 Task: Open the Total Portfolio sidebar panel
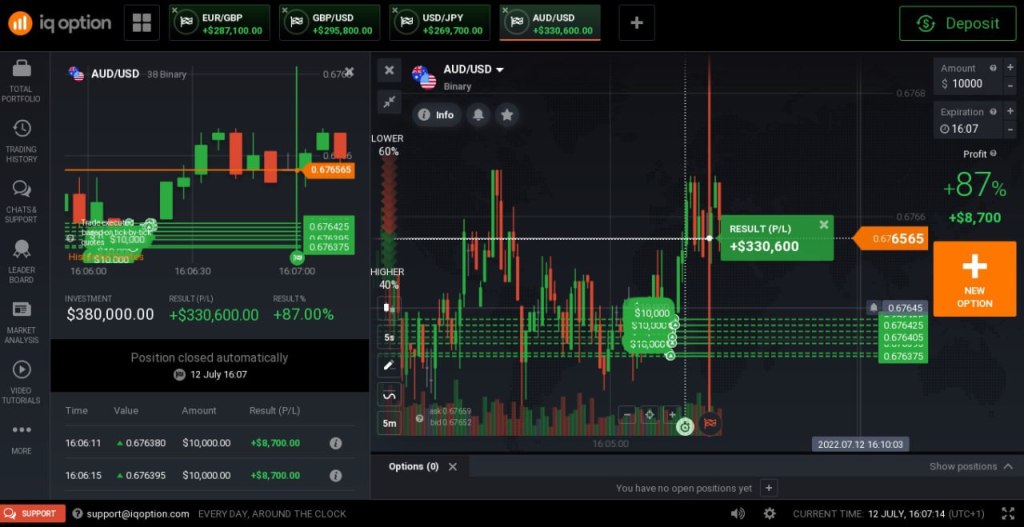(x=21, y=81)
